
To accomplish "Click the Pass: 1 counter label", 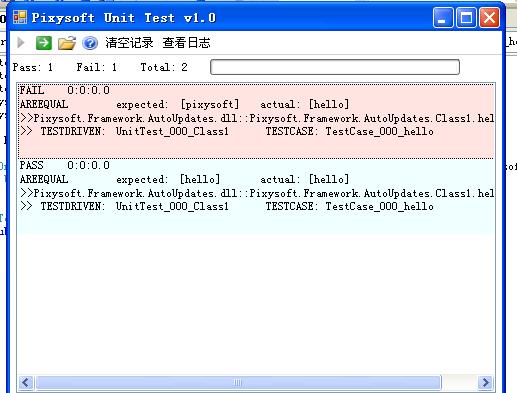I will point(33,67).
